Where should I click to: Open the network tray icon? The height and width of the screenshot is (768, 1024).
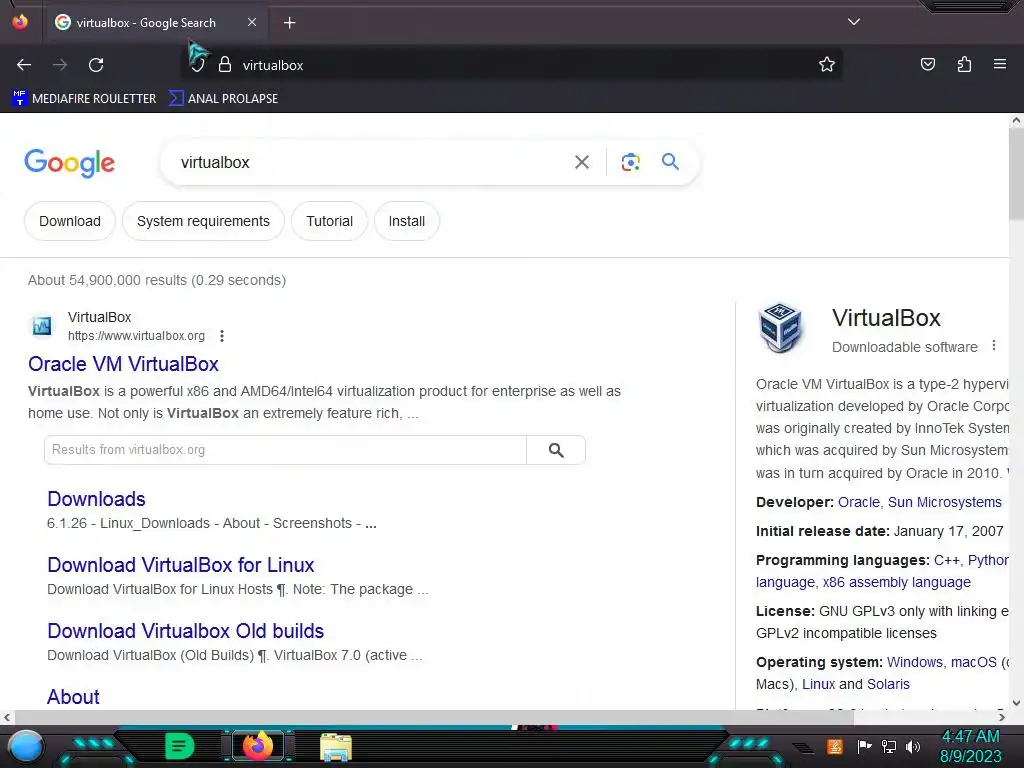point(889,746)
